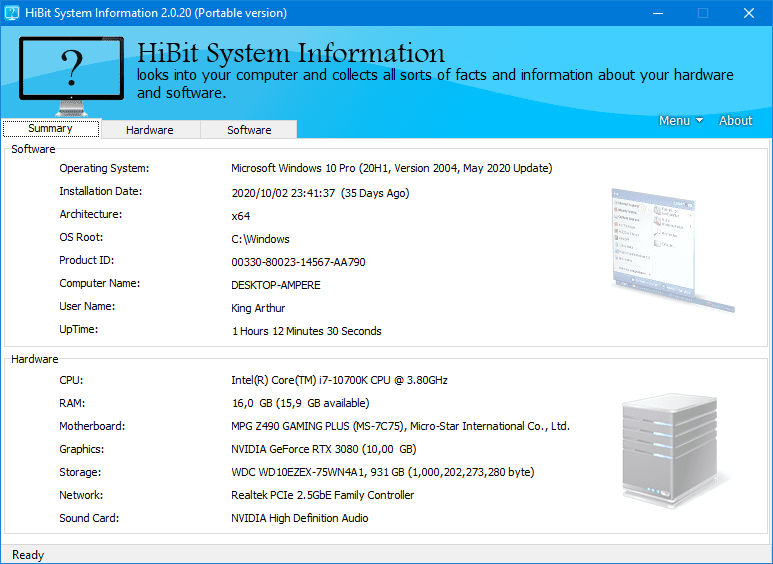The image size is (773, 564).
Task: Minimize the HiBit System Information window
Action: 657,13
